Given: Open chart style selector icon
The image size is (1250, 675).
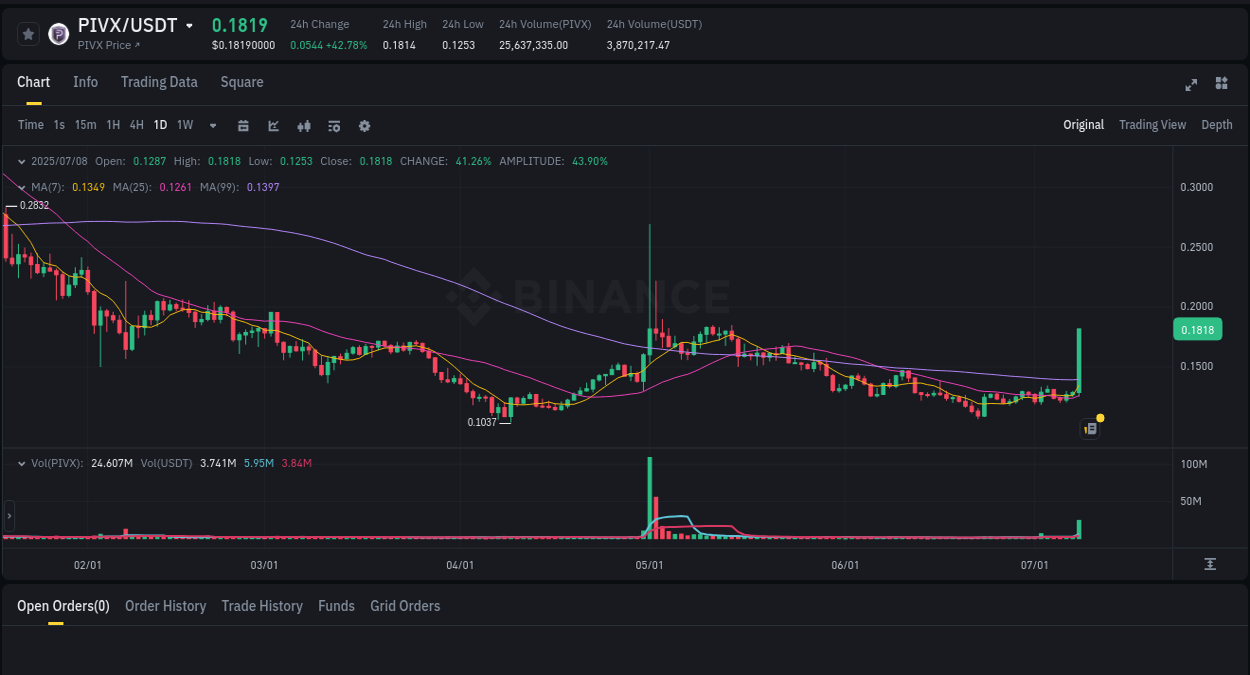Looking at the screenshot, I should click(x=272, y=125).
